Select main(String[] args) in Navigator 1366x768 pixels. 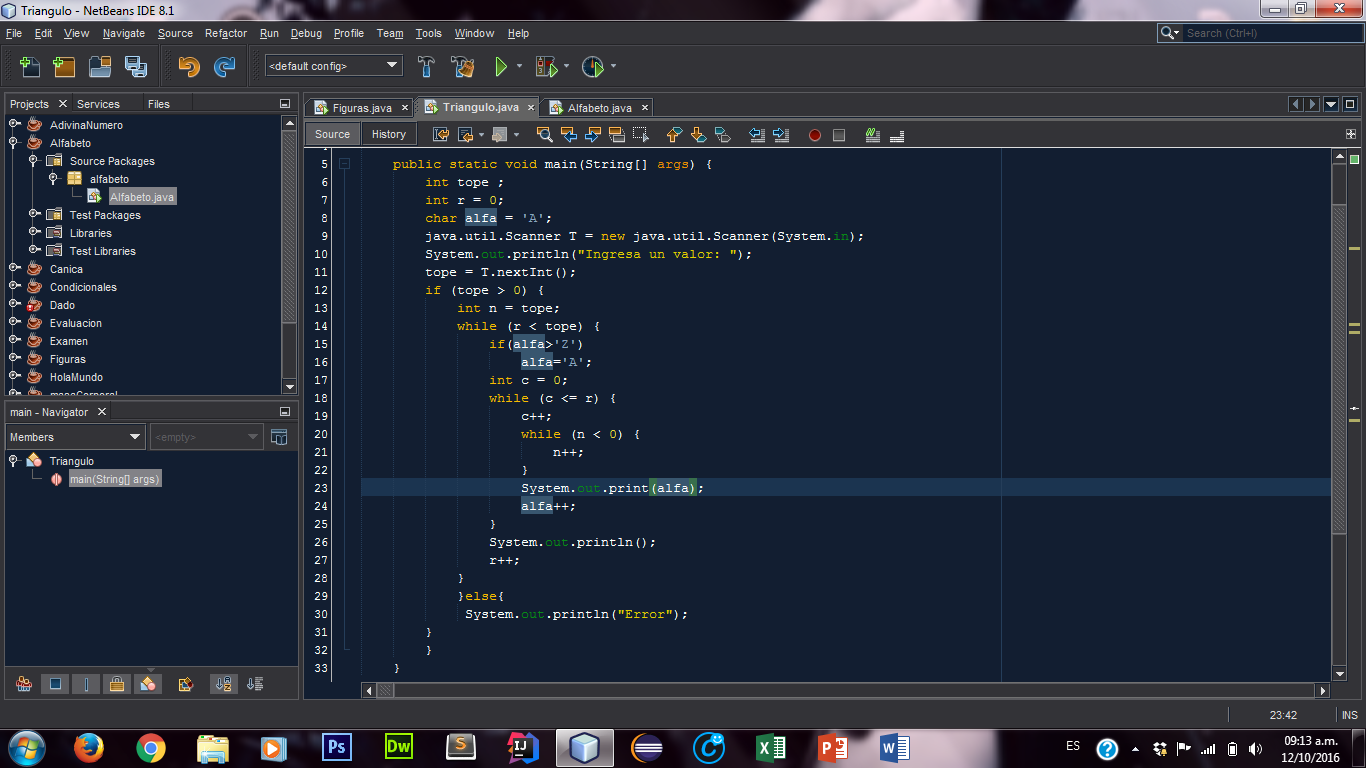click(114, 479)
